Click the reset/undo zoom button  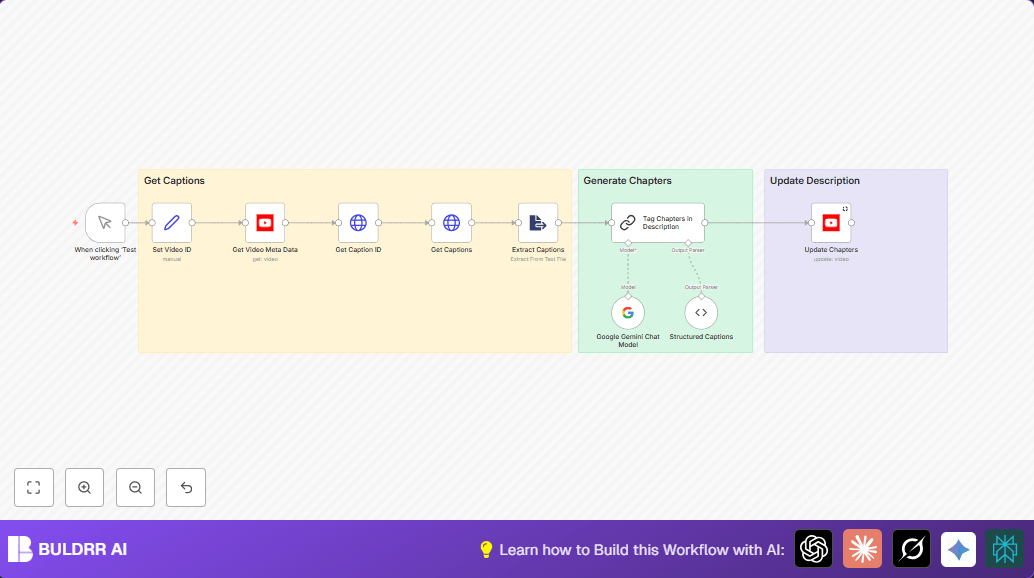[186, 488]
